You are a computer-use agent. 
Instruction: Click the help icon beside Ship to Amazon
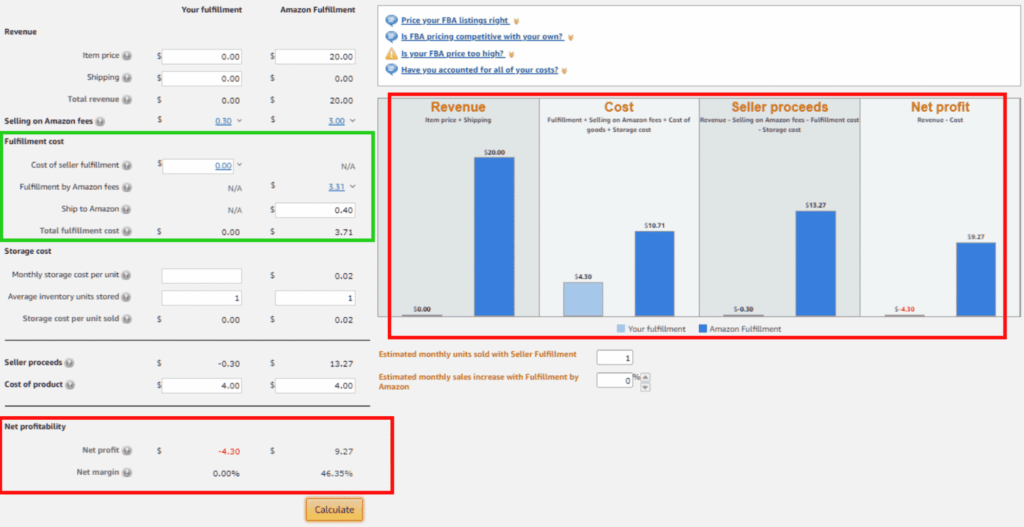point(127,210)
